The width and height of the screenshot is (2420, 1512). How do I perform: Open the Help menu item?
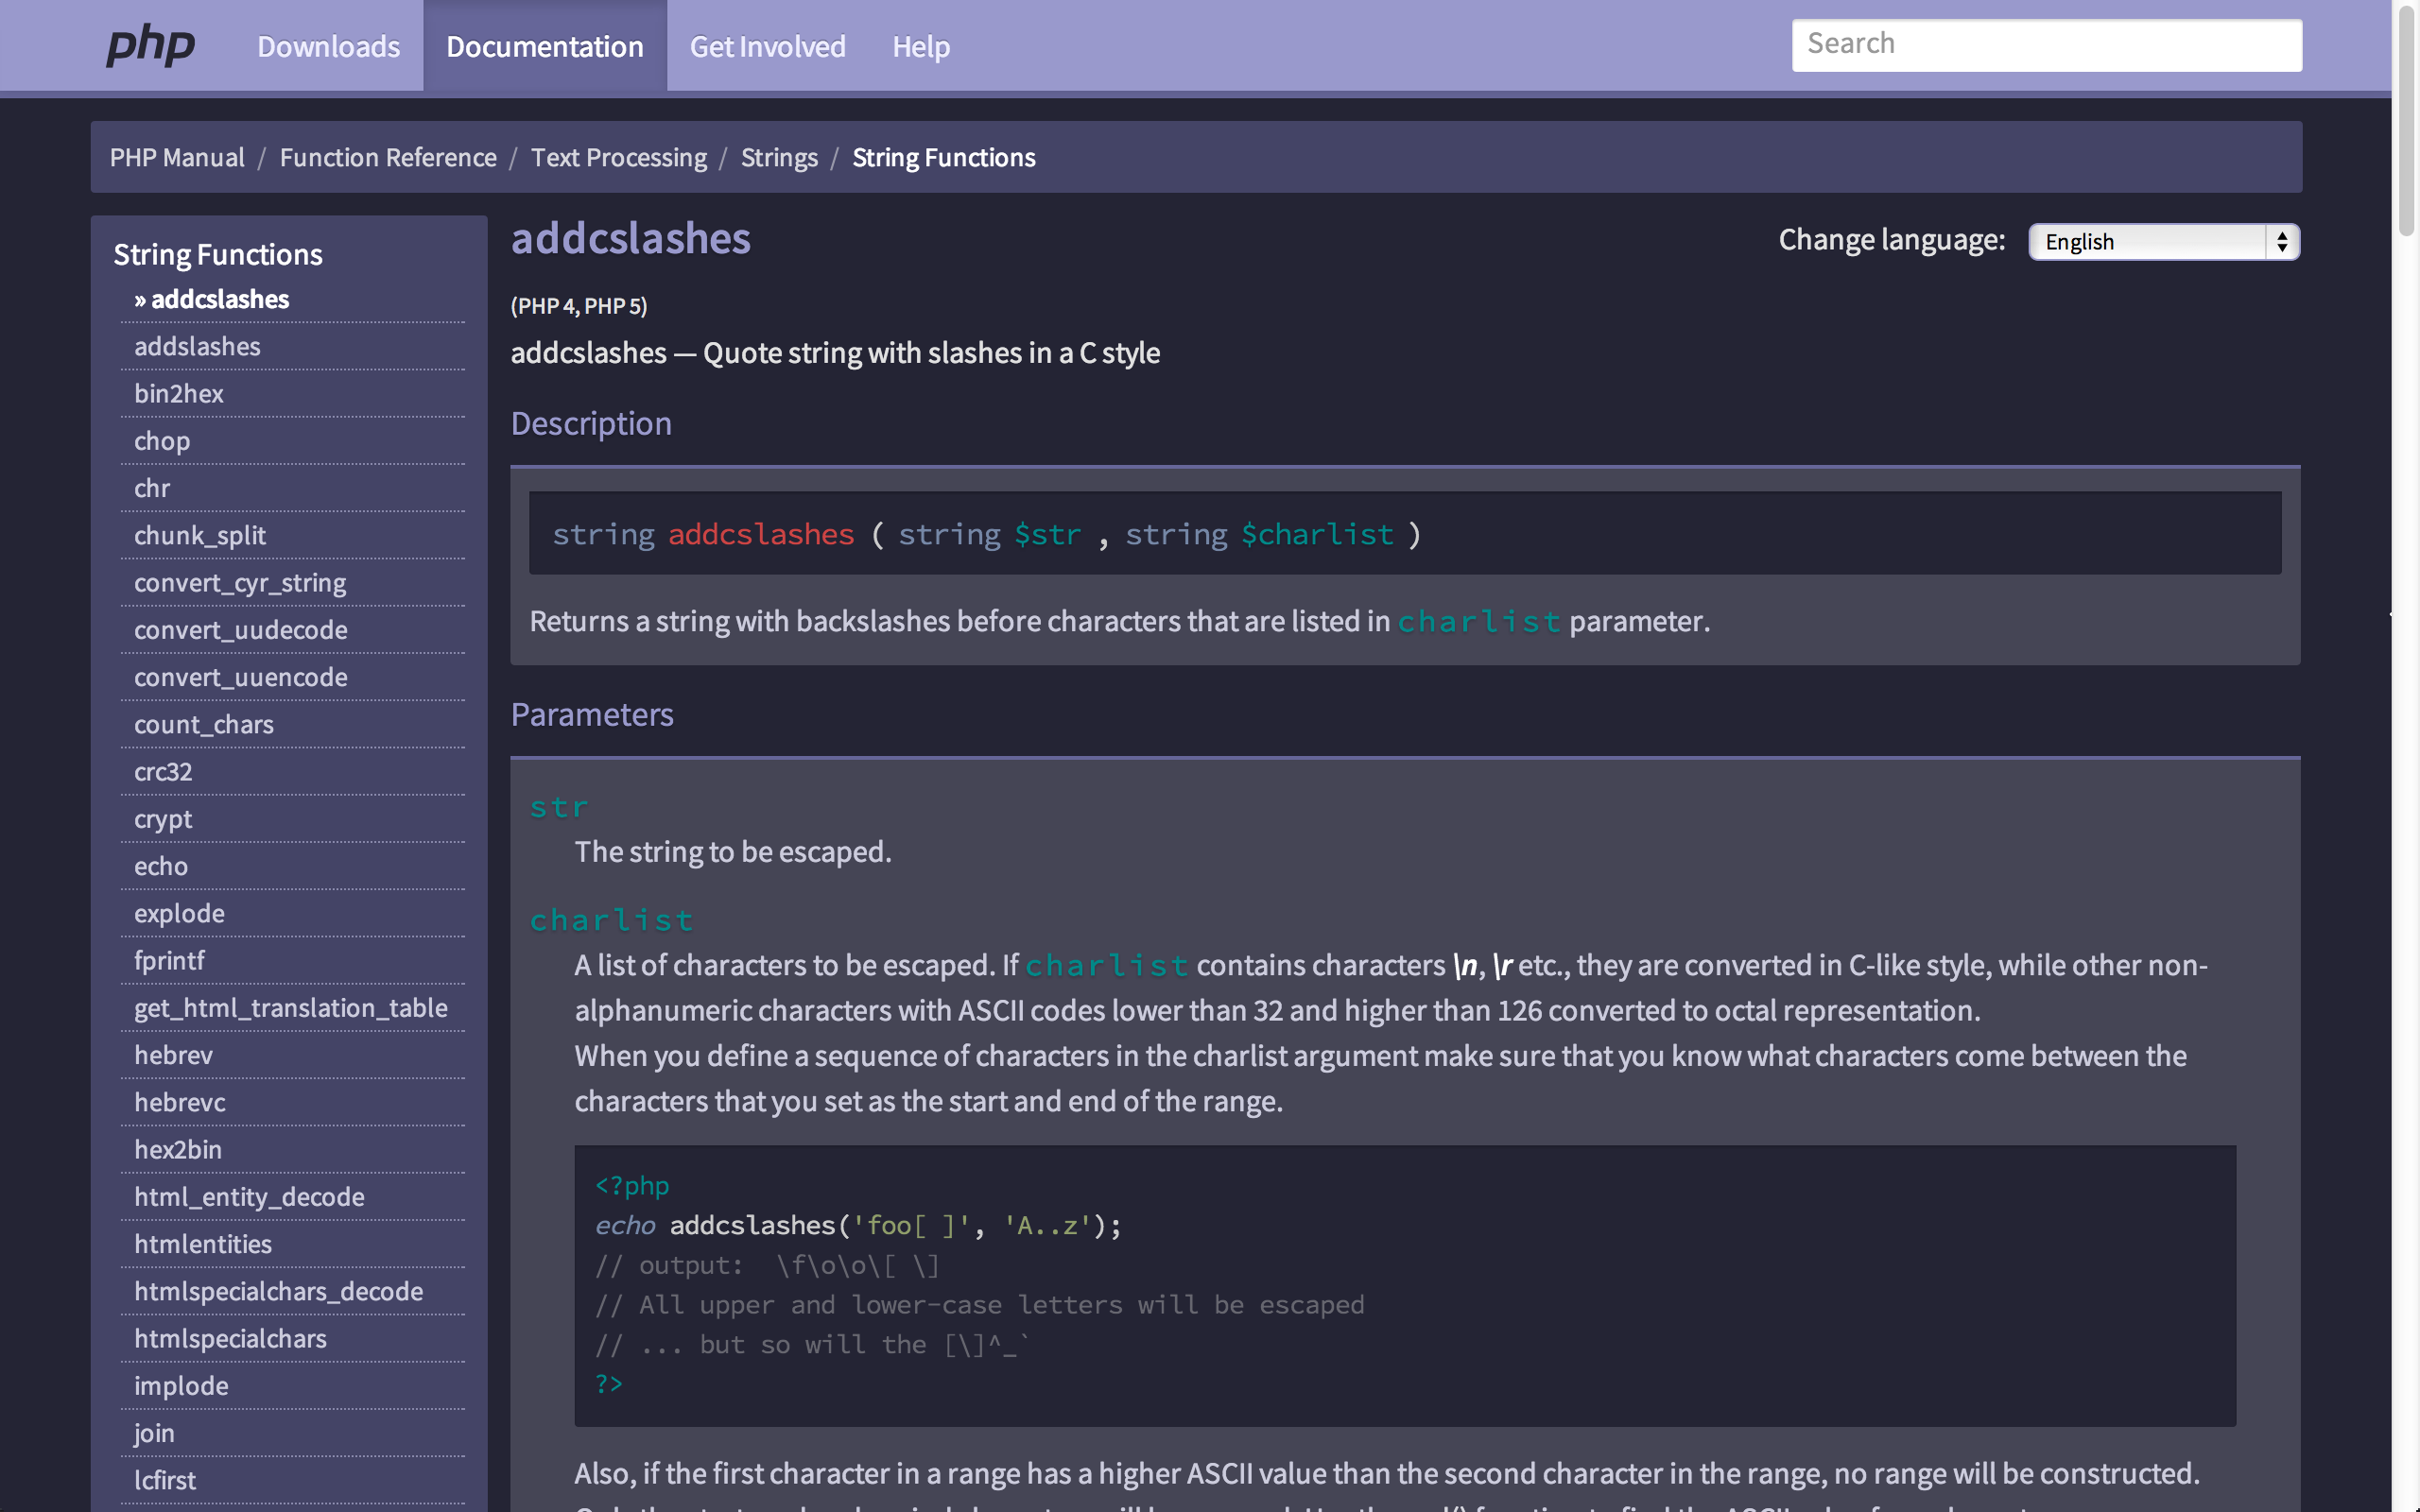(921, 46)
